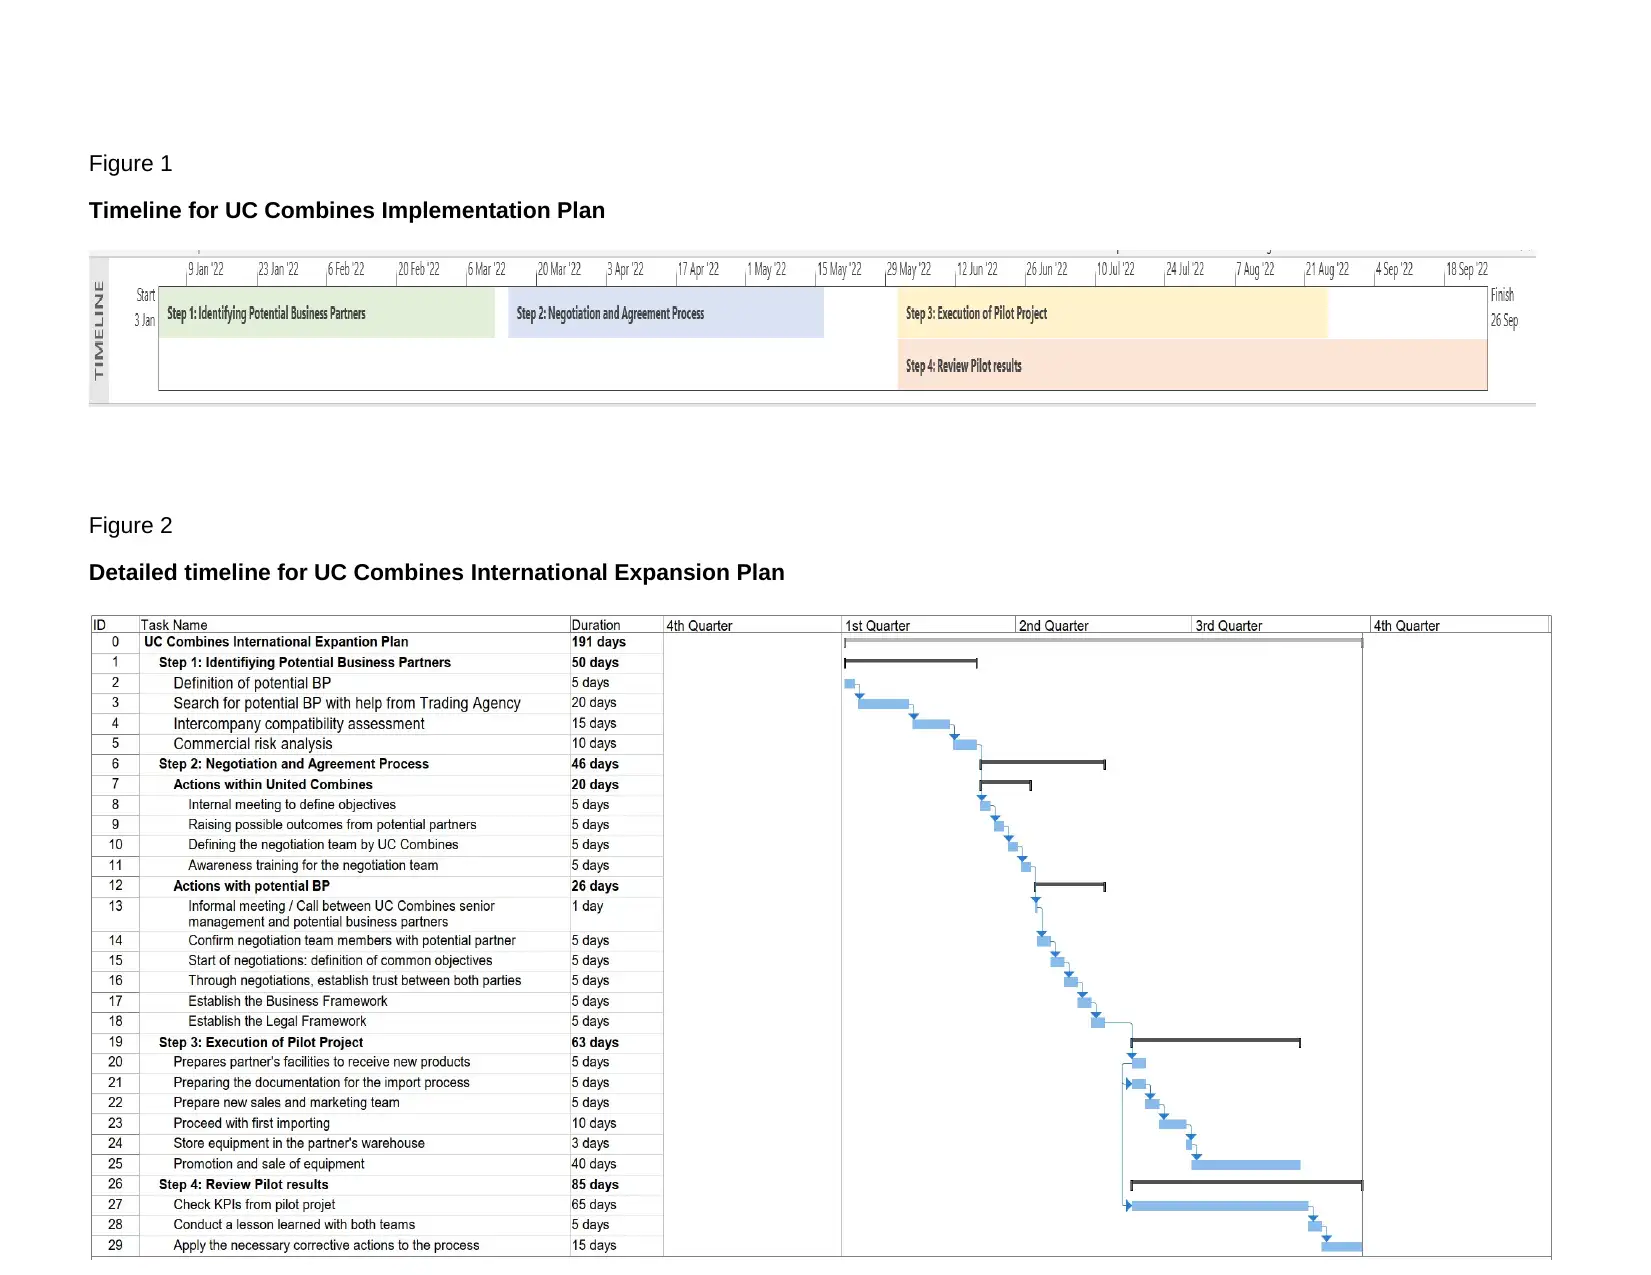1651x1275 pixels.
Task: Select row 'Apply the necessary corrective actions to the process'
Action: click(377, 1246)
